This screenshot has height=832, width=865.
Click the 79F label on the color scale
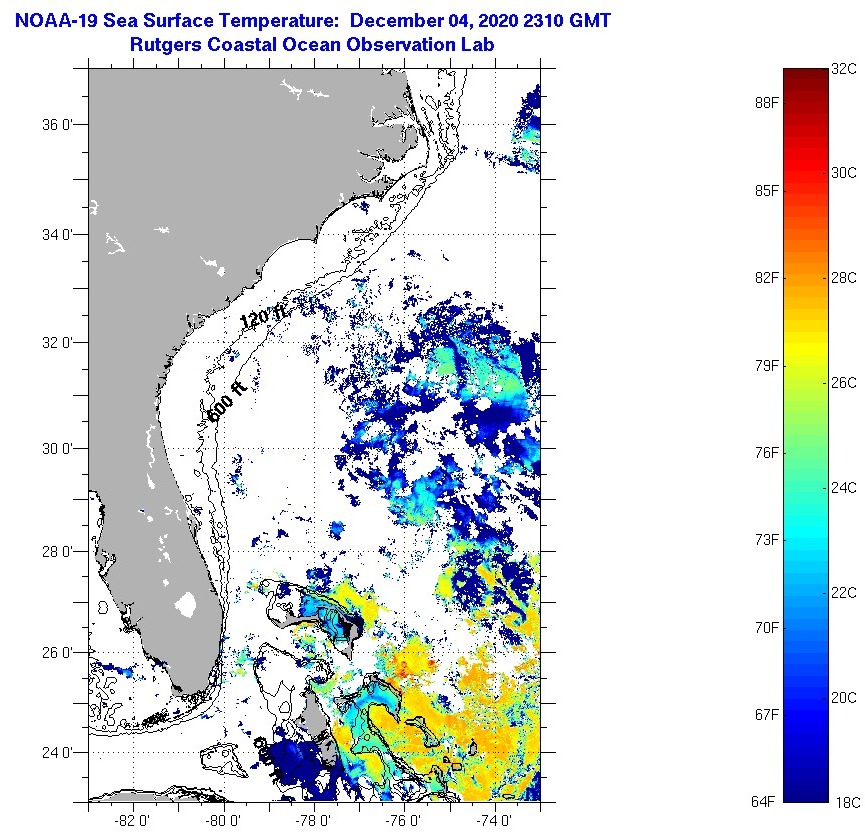[x=767, y=365]
